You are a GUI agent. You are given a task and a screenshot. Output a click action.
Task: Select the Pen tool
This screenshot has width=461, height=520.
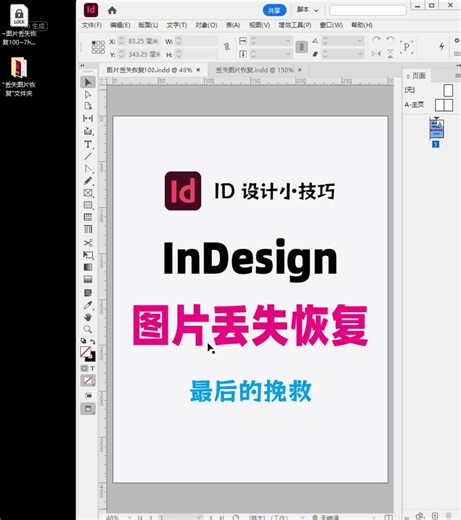point(88,169)
